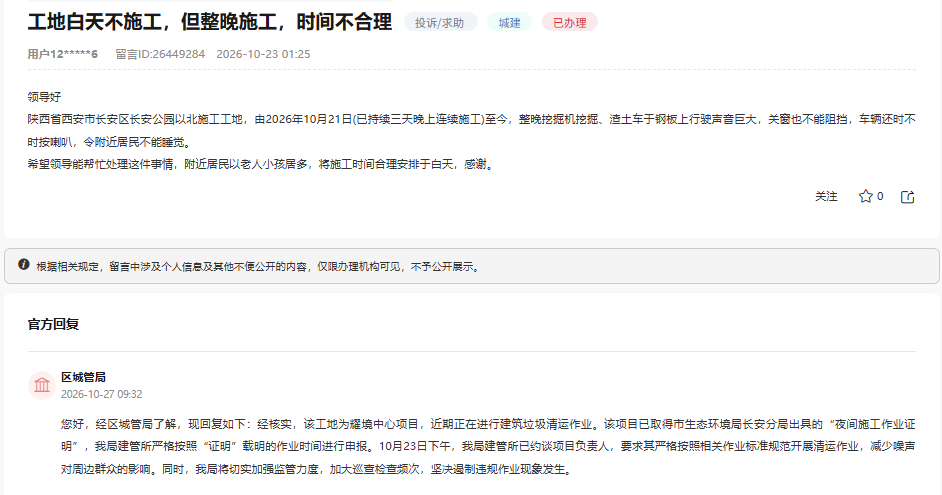
Task: Click the star favorite icon
Action: click(865, 196)
